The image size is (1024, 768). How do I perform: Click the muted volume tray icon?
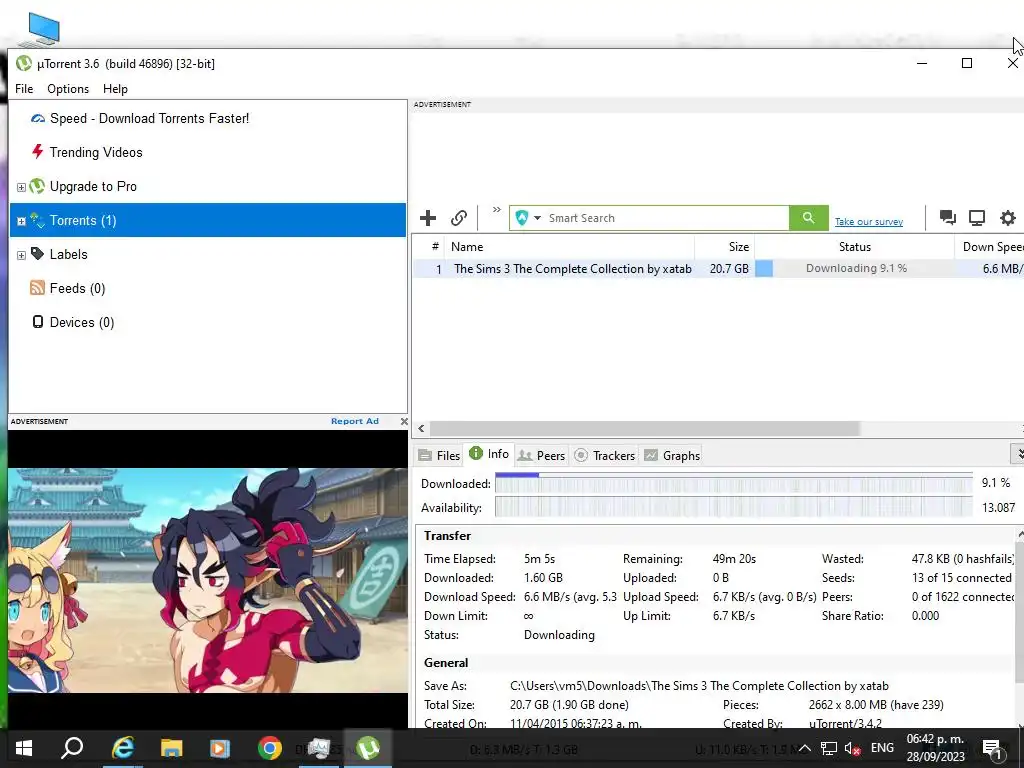tap(852, 748)
